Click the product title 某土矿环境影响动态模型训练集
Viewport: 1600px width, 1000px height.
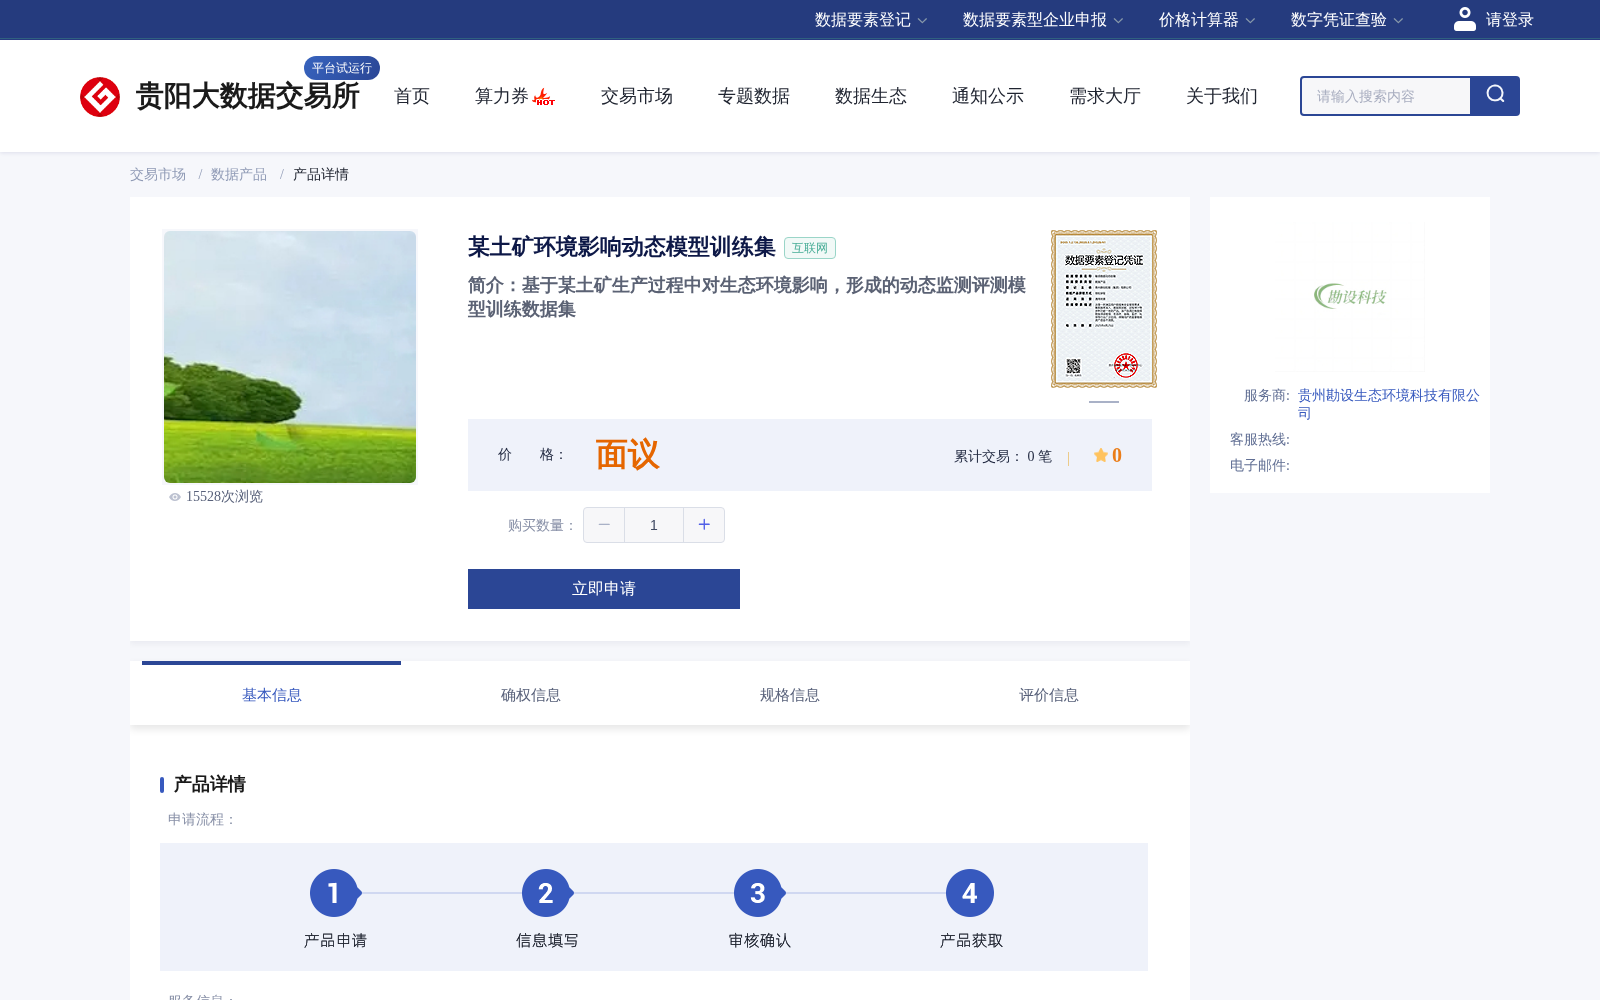622,247
